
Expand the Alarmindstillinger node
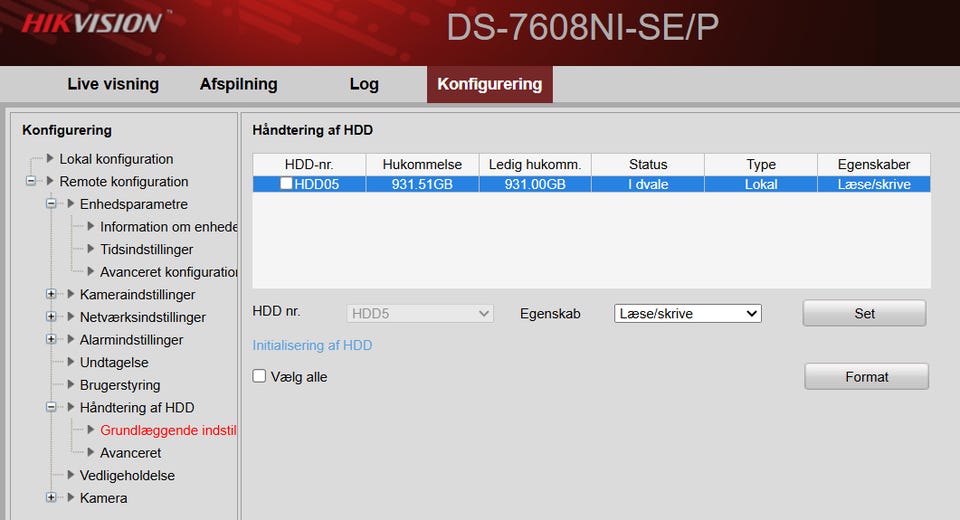[x=51, y=339]
